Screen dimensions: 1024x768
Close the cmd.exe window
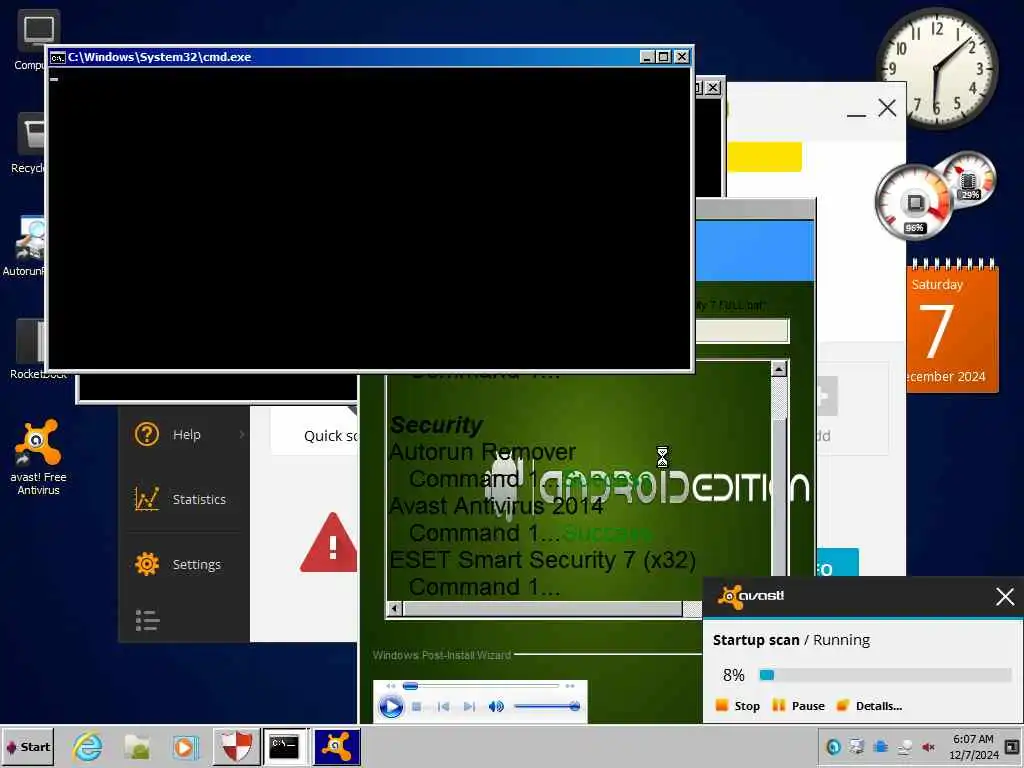coord(681,57)
